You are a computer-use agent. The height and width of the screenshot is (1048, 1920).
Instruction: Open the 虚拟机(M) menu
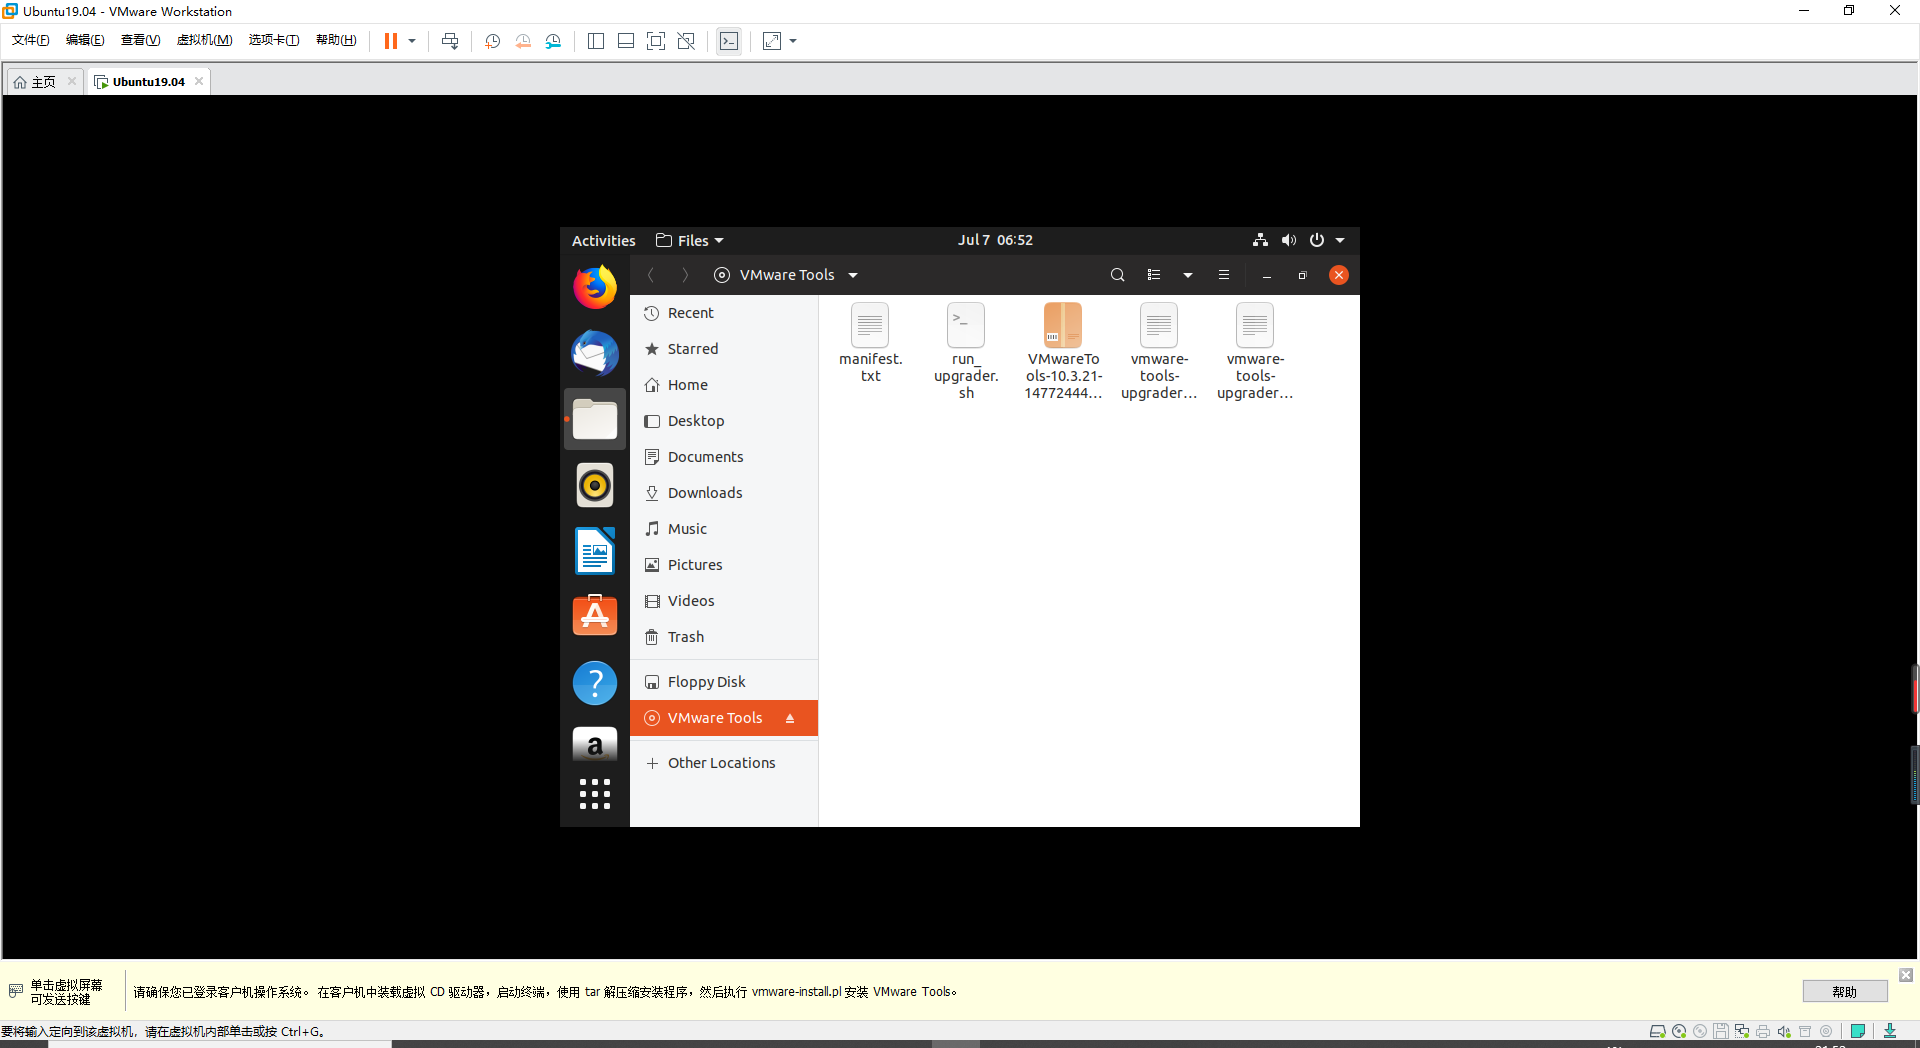click(x=204, y=40)
